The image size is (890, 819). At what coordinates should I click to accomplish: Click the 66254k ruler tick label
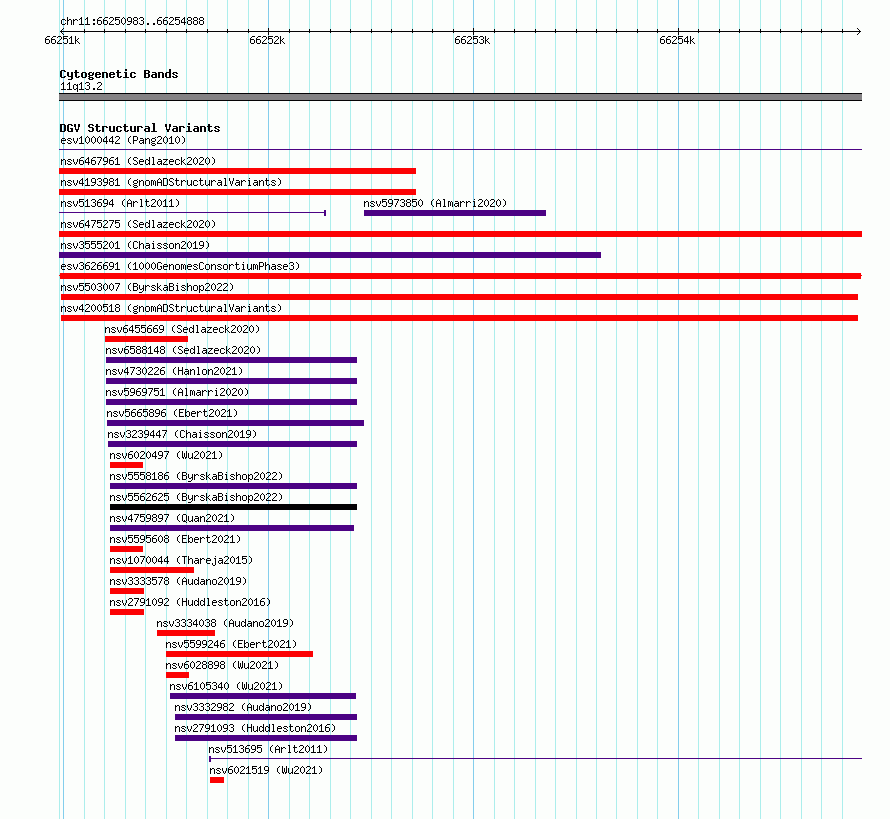tap(677, 40)
